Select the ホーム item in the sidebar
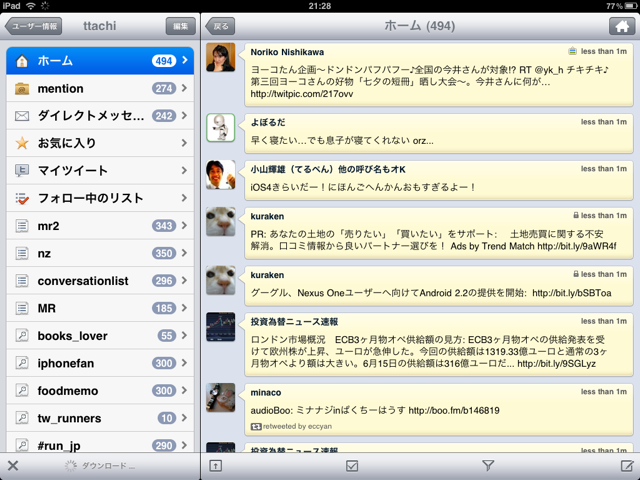 click(x=99, y=61)
